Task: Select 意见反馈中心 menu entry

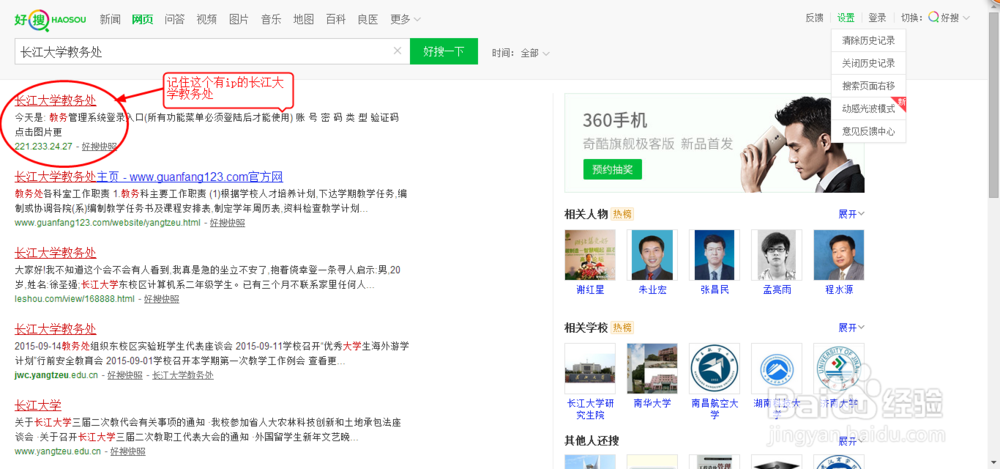Action: 868,131
